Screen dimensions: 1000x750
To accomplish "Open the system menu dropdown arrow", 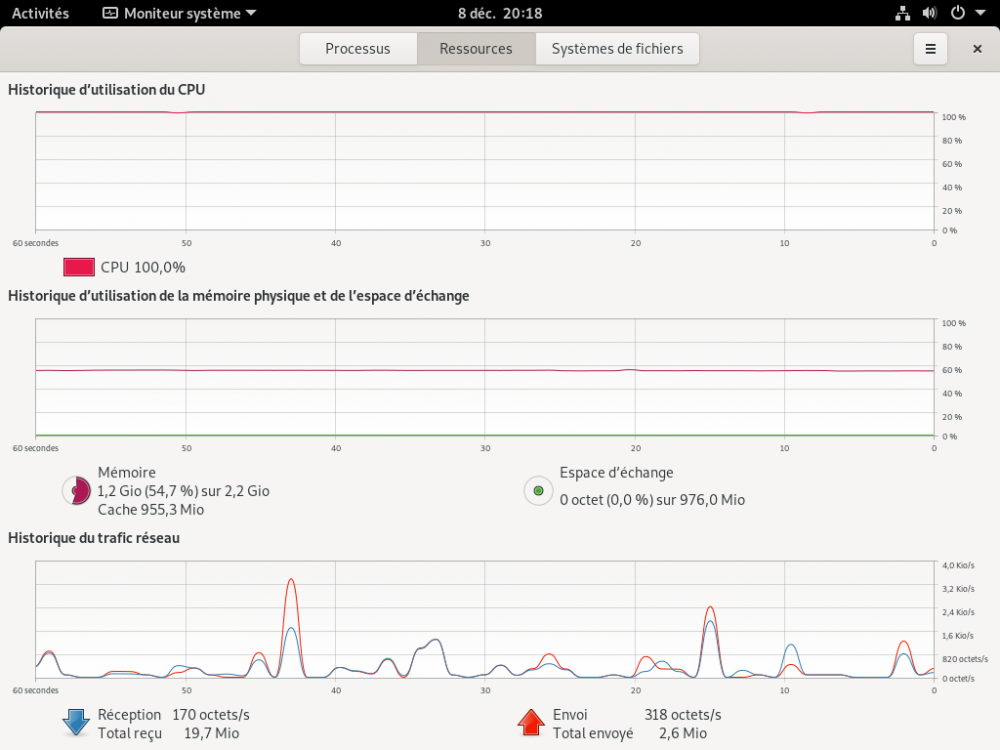I will 980,13.
